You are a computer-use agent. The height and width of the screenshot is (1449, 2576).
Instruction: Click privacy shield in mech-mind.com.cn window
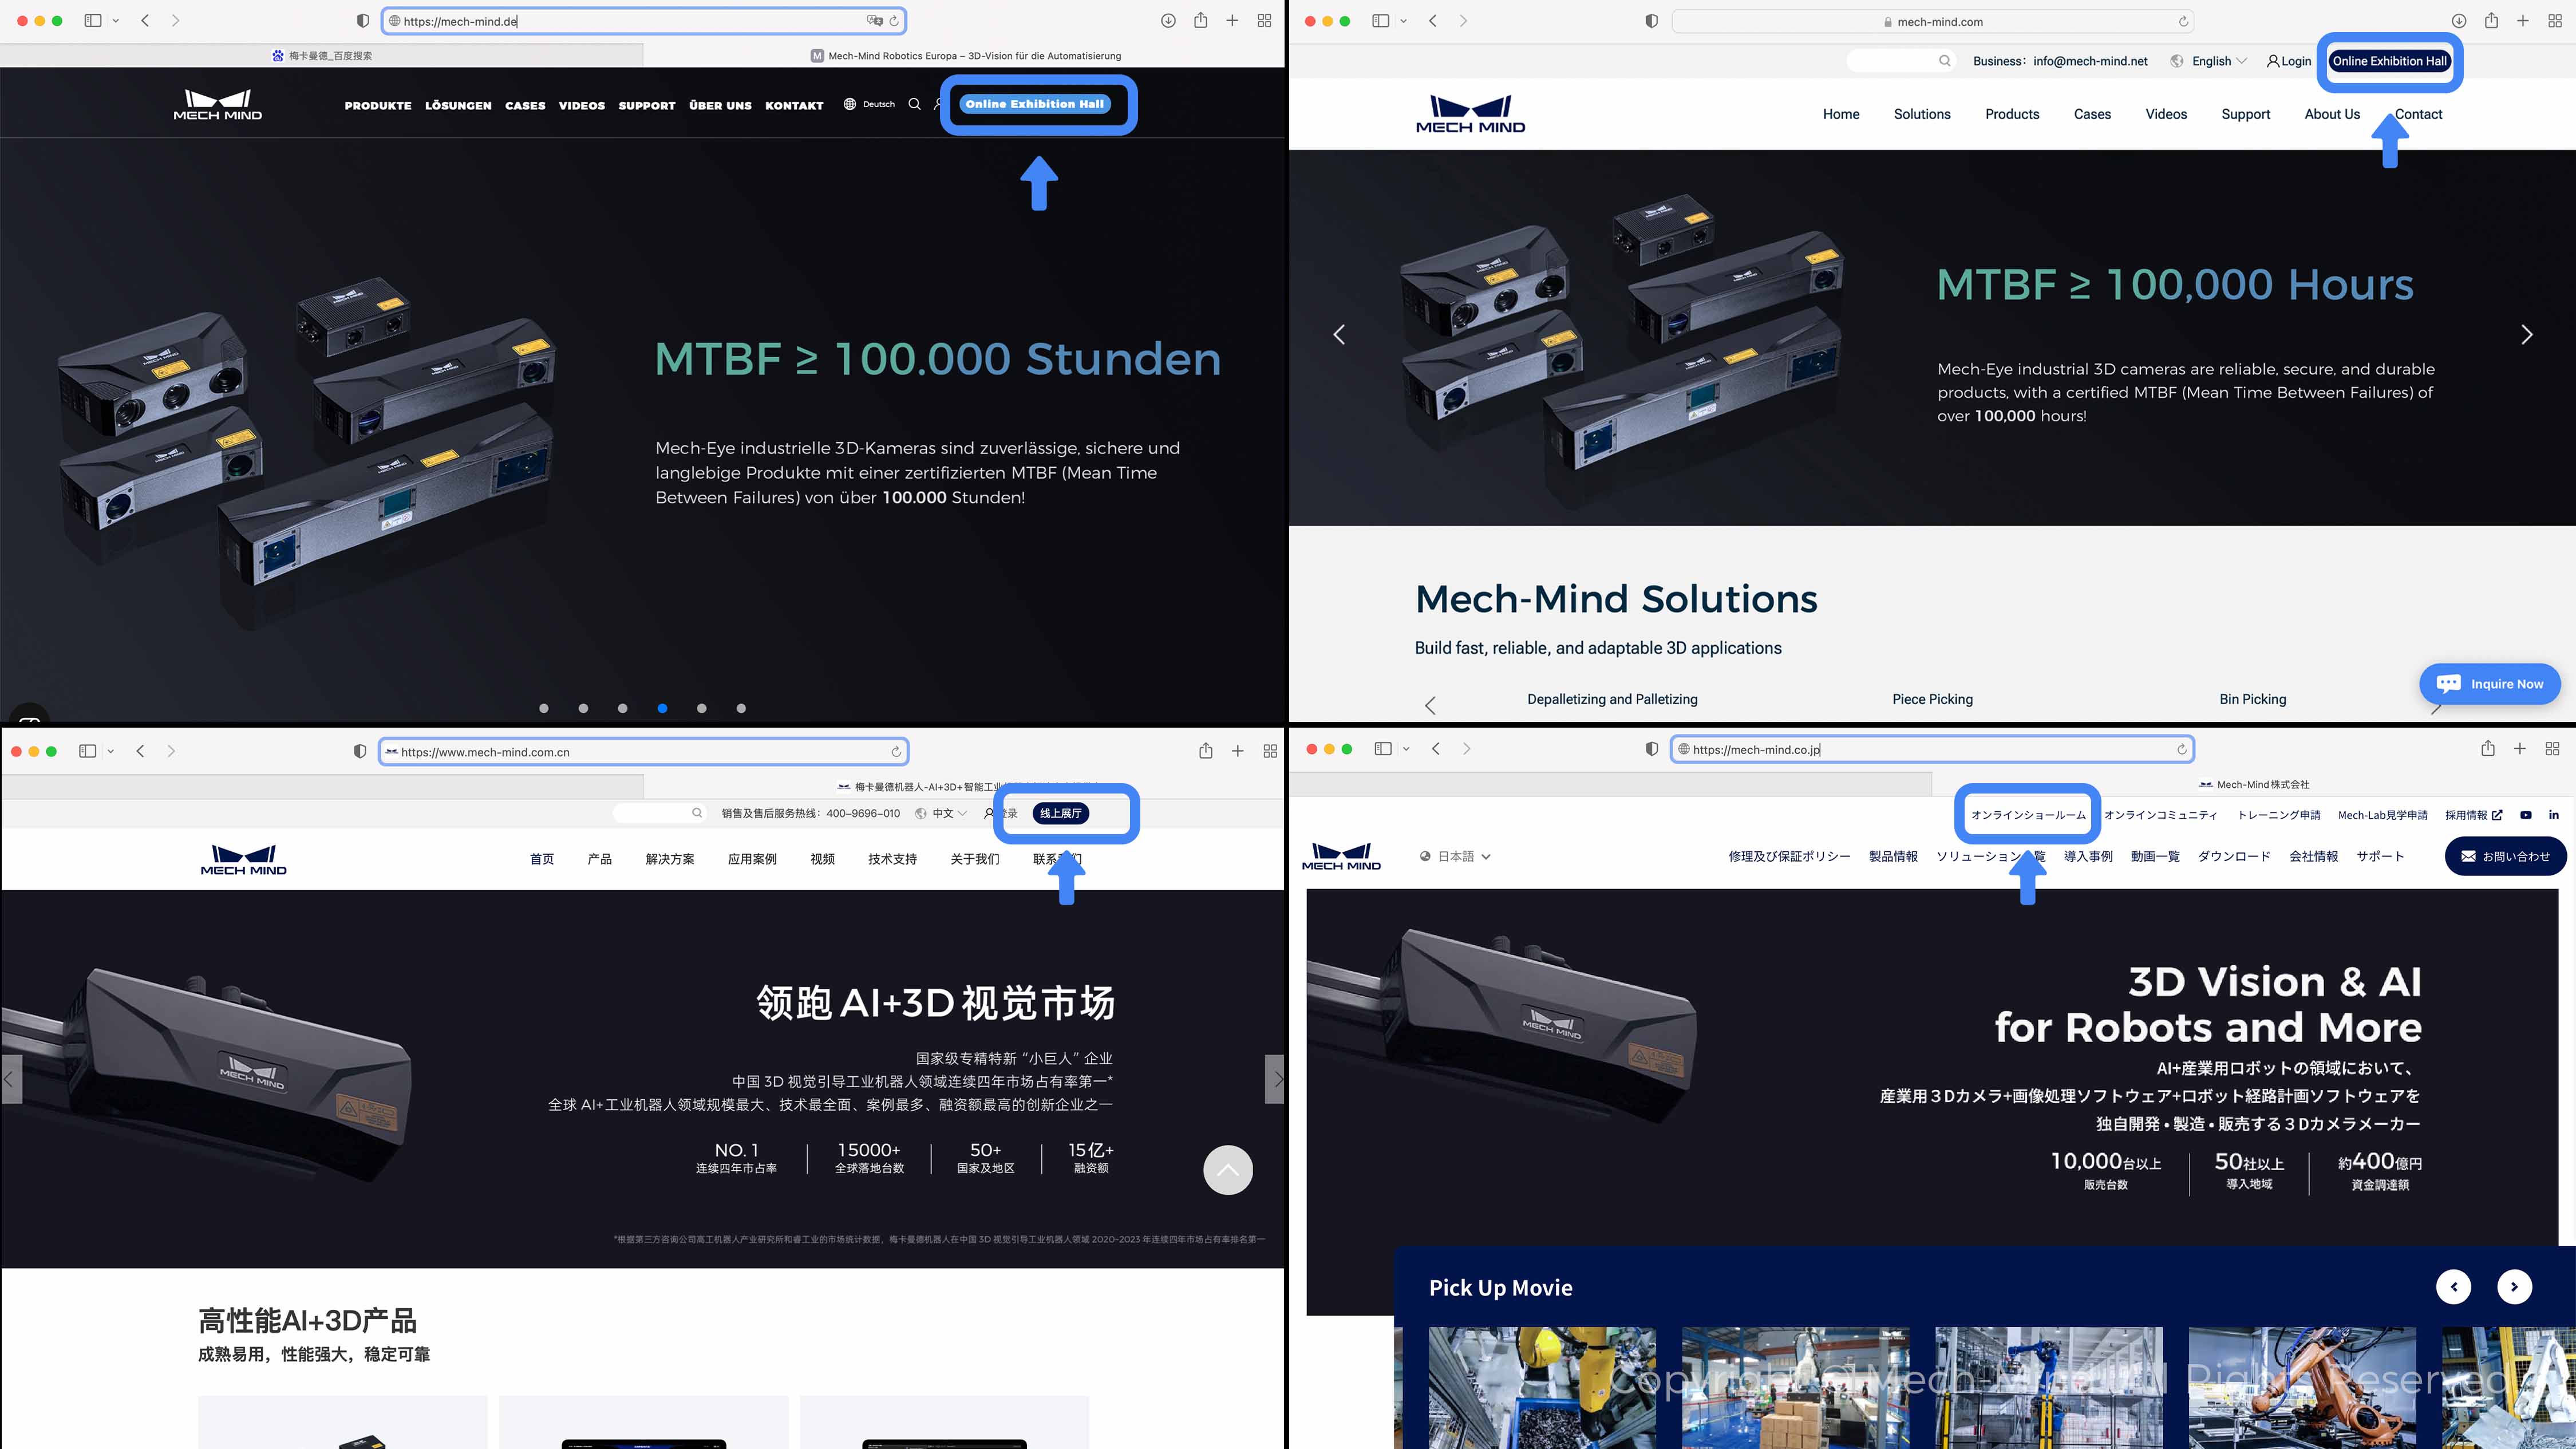(x=360, y=751)
